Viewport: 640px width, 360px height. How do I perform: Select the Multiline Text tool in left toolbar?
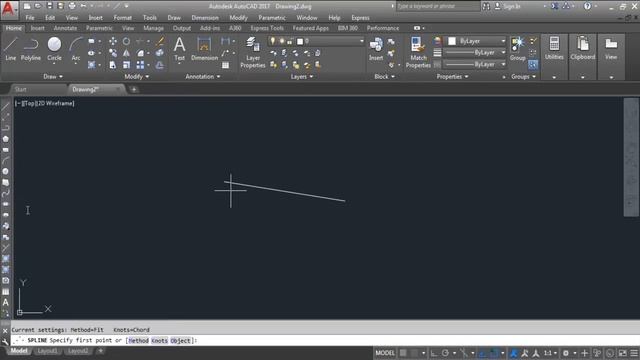coord(5,302)
